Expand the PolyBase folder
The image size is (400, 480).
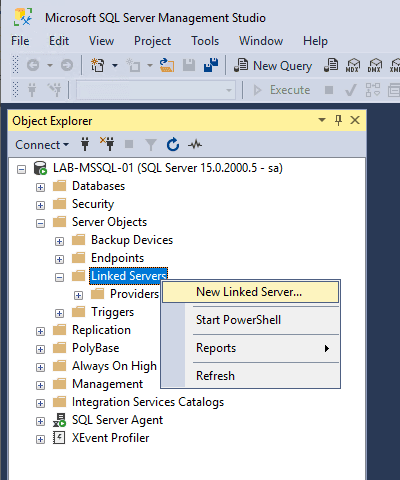coord(40,349)
